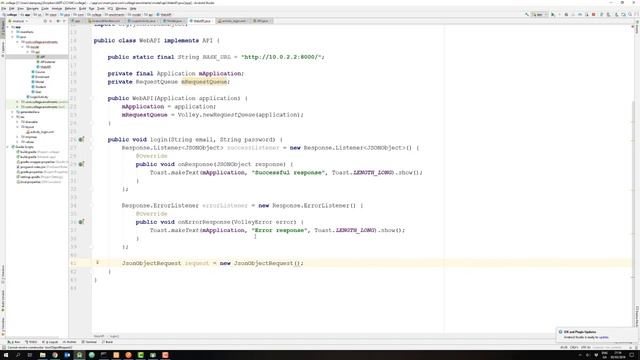The image size is (640, 360).
Task: Select settings.gradle in Gradle Scripts
Action: [x=40, y=177]
